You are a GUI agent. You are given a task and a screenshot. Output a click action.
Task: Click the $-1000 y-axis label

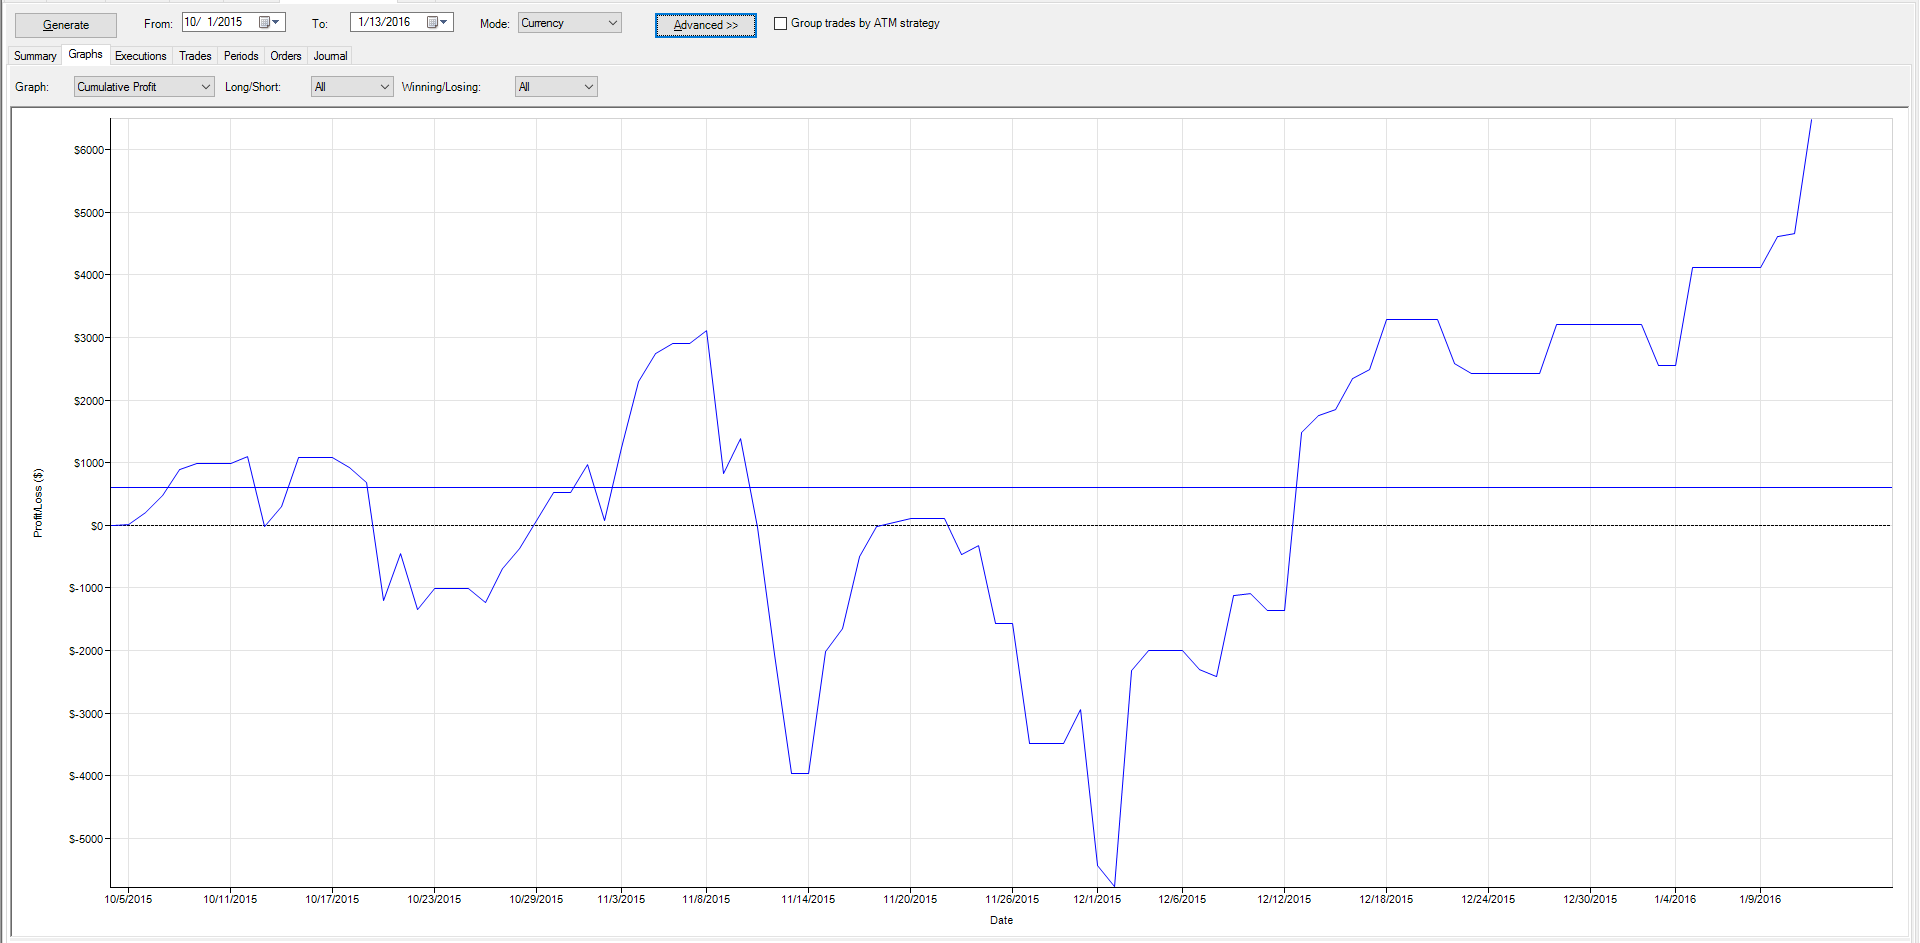86,588
